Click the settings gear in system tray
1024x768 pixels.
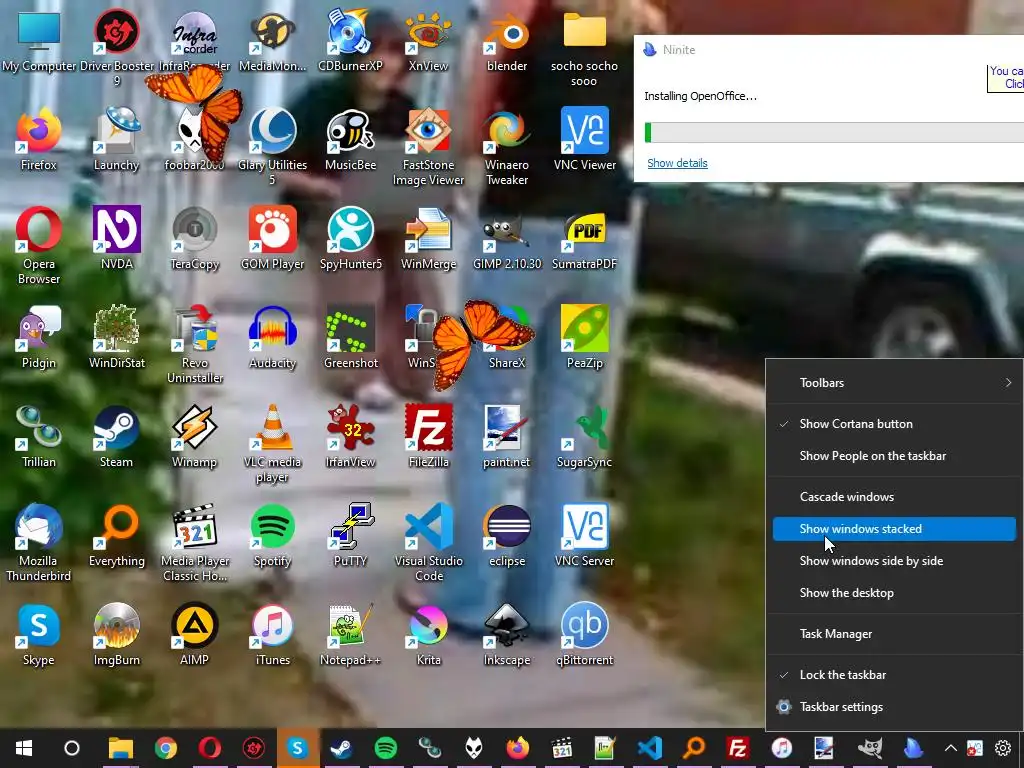click(1003, 748)
